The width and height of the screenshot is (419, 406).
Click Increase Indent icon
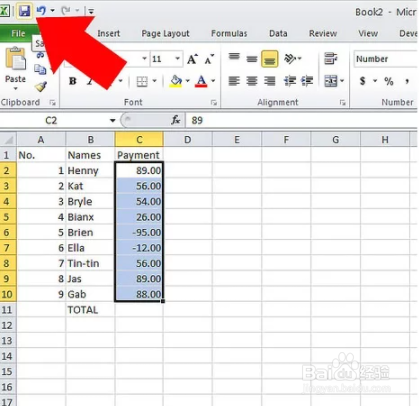[307, 81]
